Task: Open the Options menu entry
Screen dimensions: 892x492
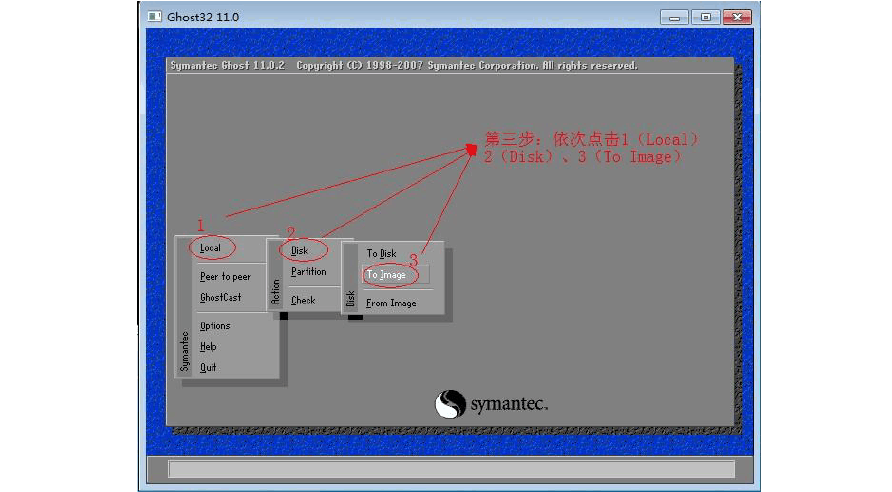Action: click(215, 326)
